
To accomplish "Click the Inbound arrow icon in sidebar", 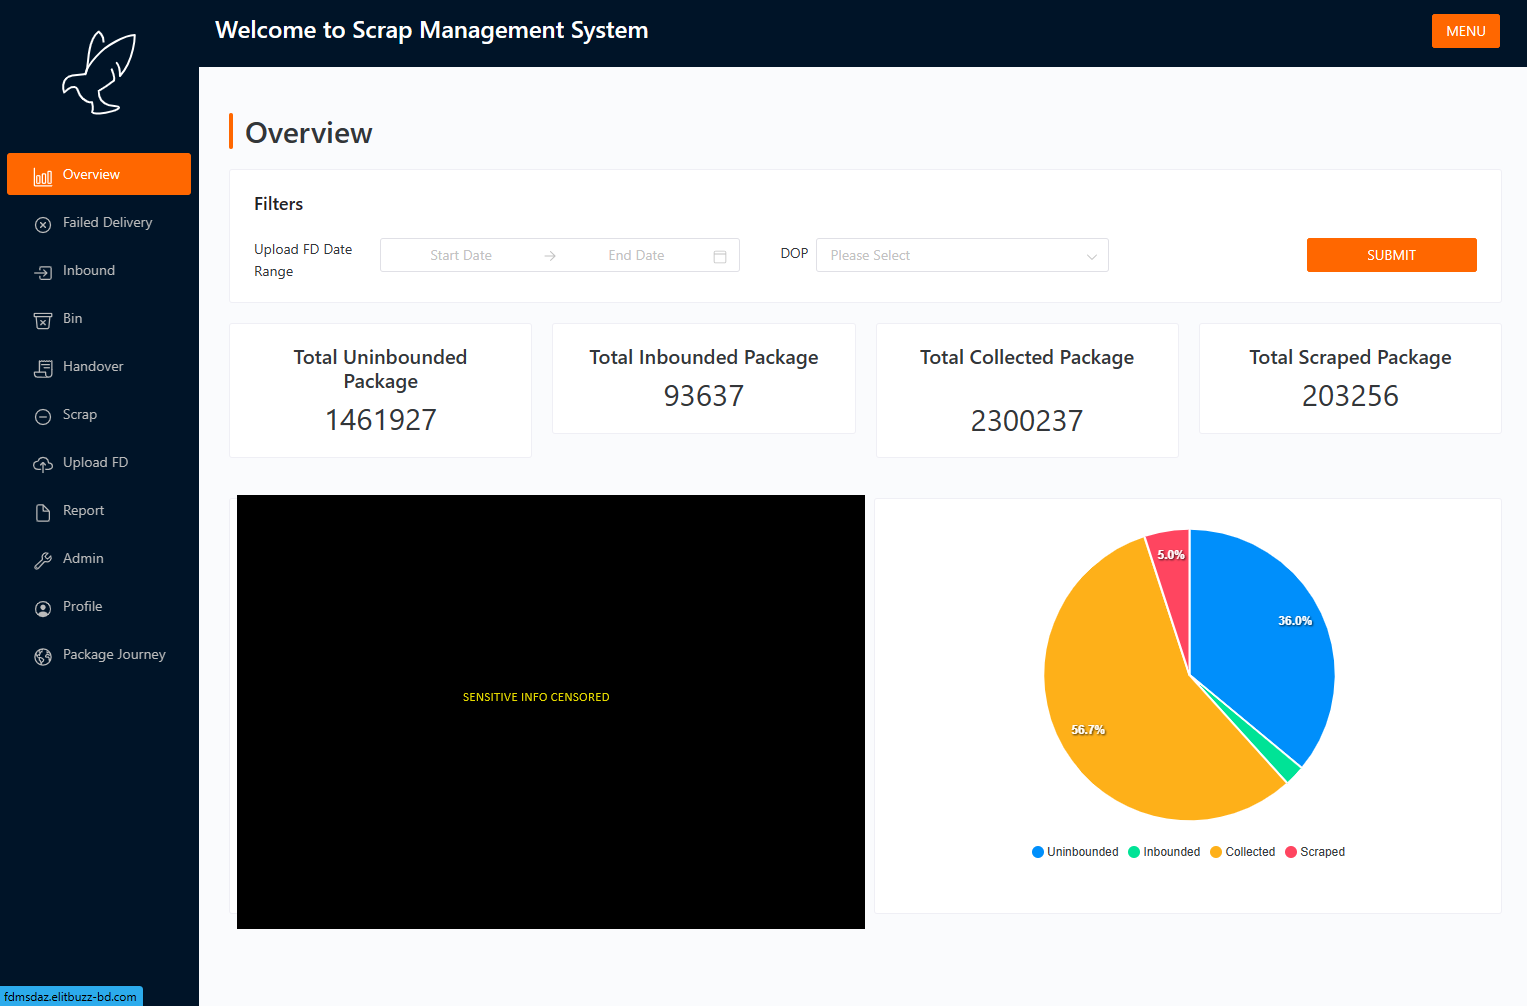I will pos(43,272).
